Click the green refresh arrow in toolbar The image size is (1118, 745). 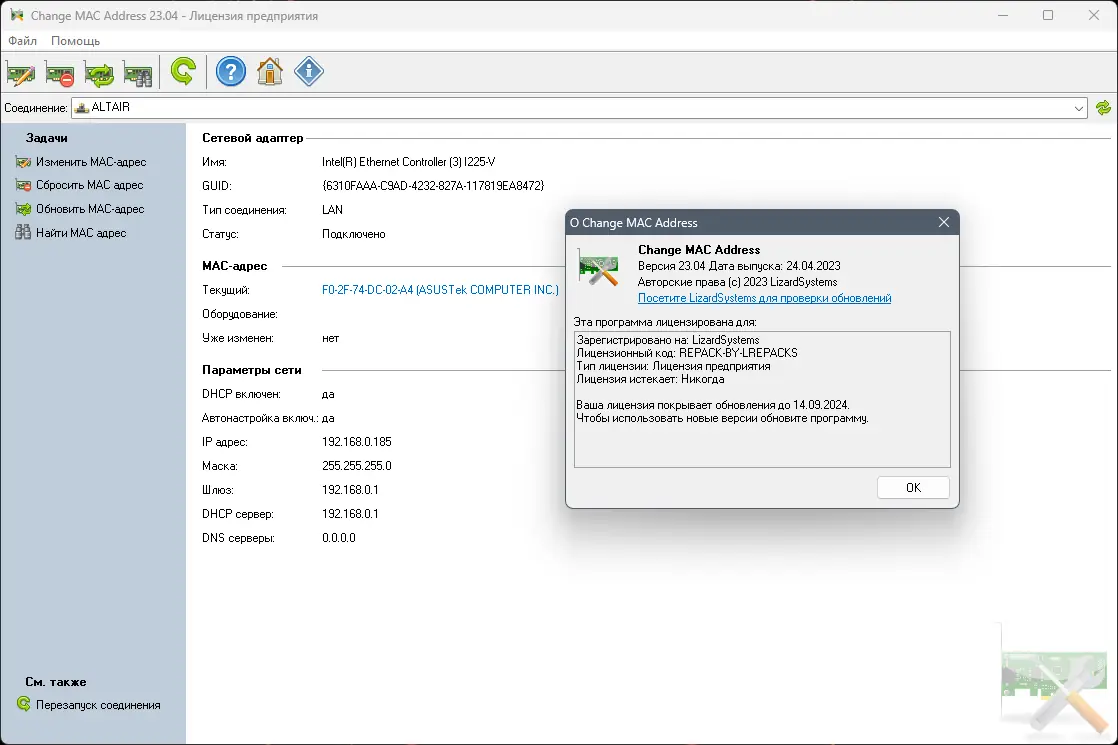click(x=183, y=72)
